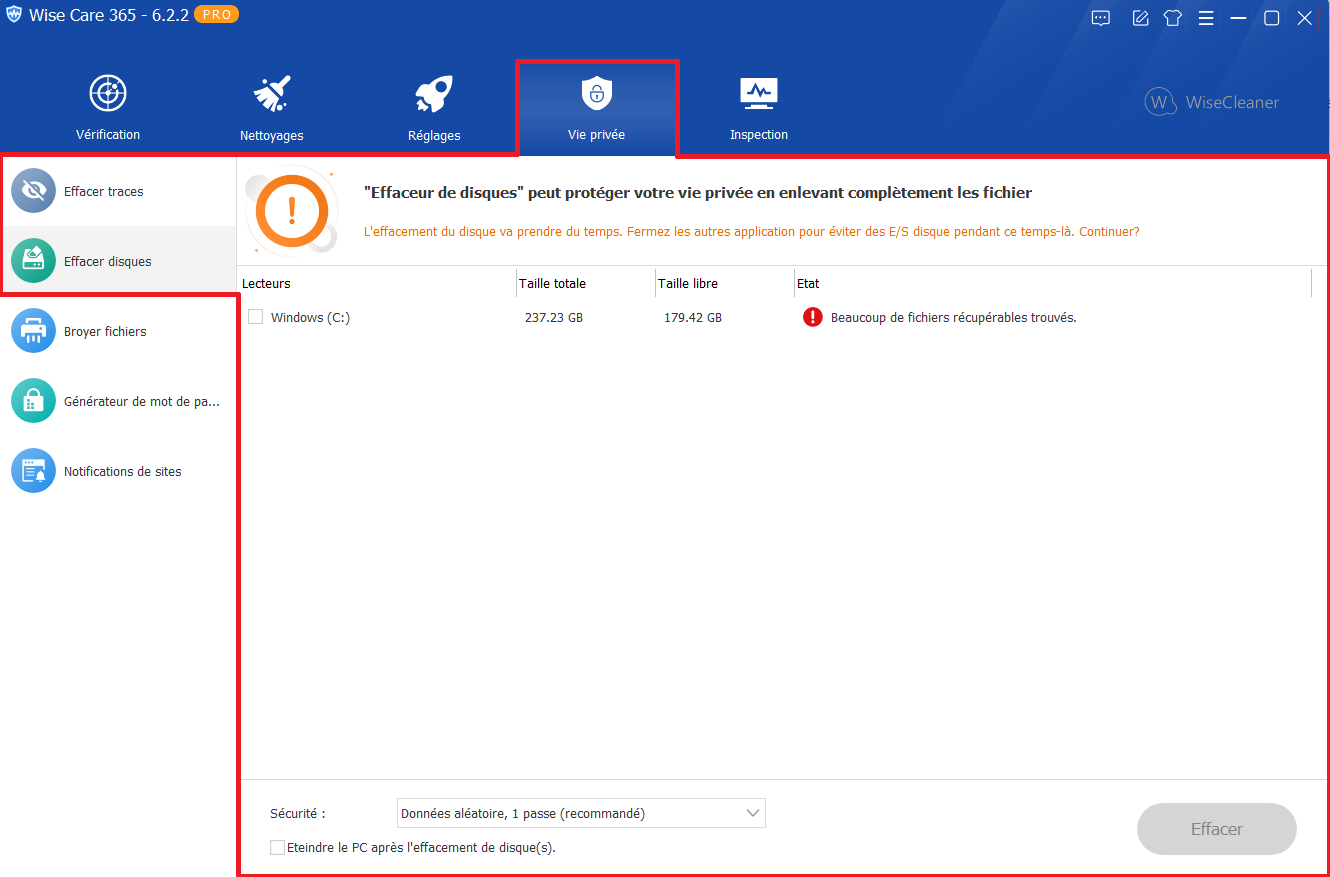The width and height of the screenshot is (1330, 877).
Task: Open the Sécurité passes dropdown
Action: coord(581,813)
